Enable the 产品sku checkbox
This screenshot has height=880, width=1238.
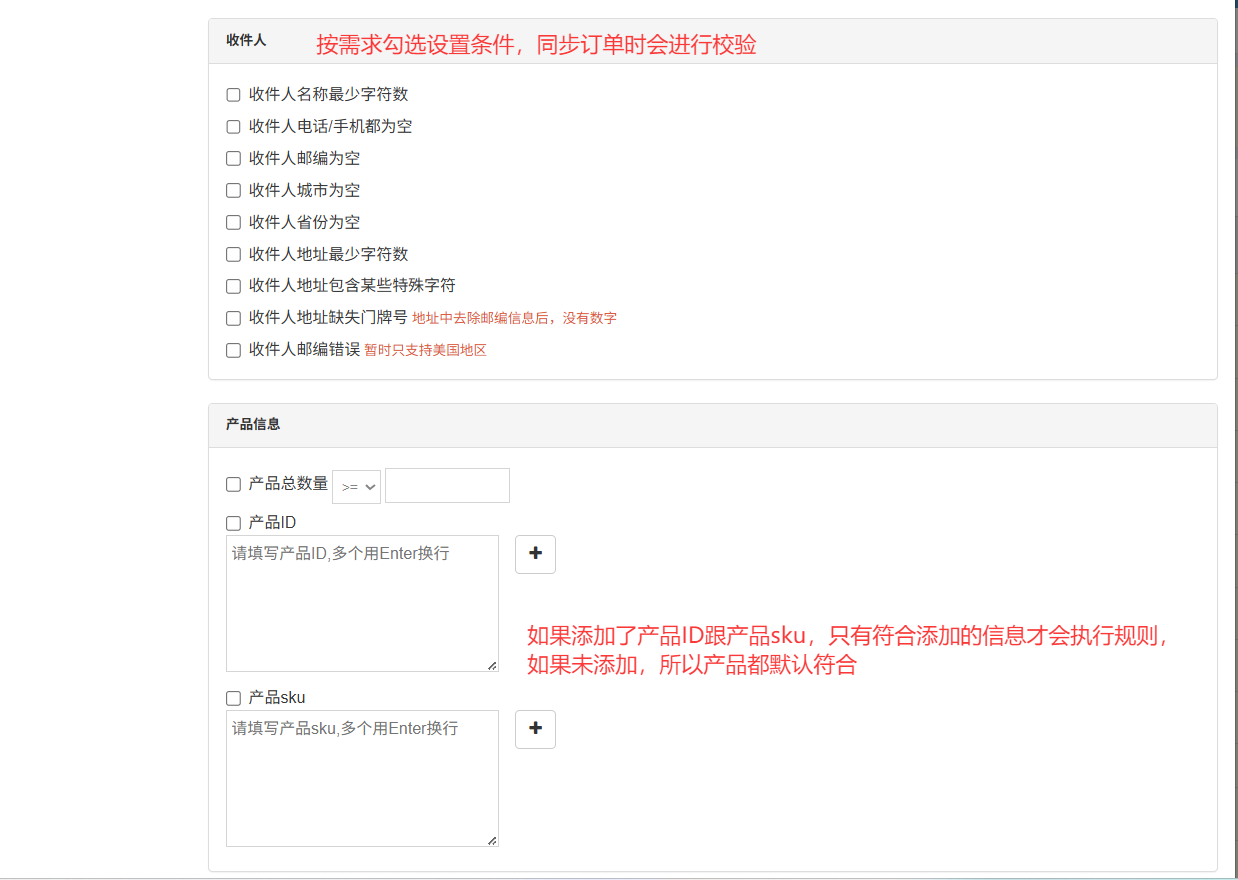pos(233,698)
